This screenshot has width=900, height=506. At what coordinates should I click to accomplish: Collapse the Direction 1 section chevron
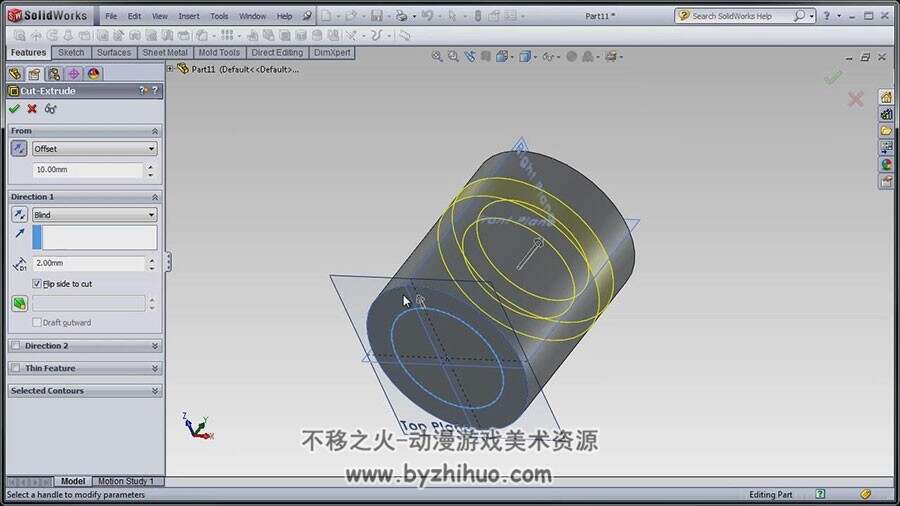(155, 197)
